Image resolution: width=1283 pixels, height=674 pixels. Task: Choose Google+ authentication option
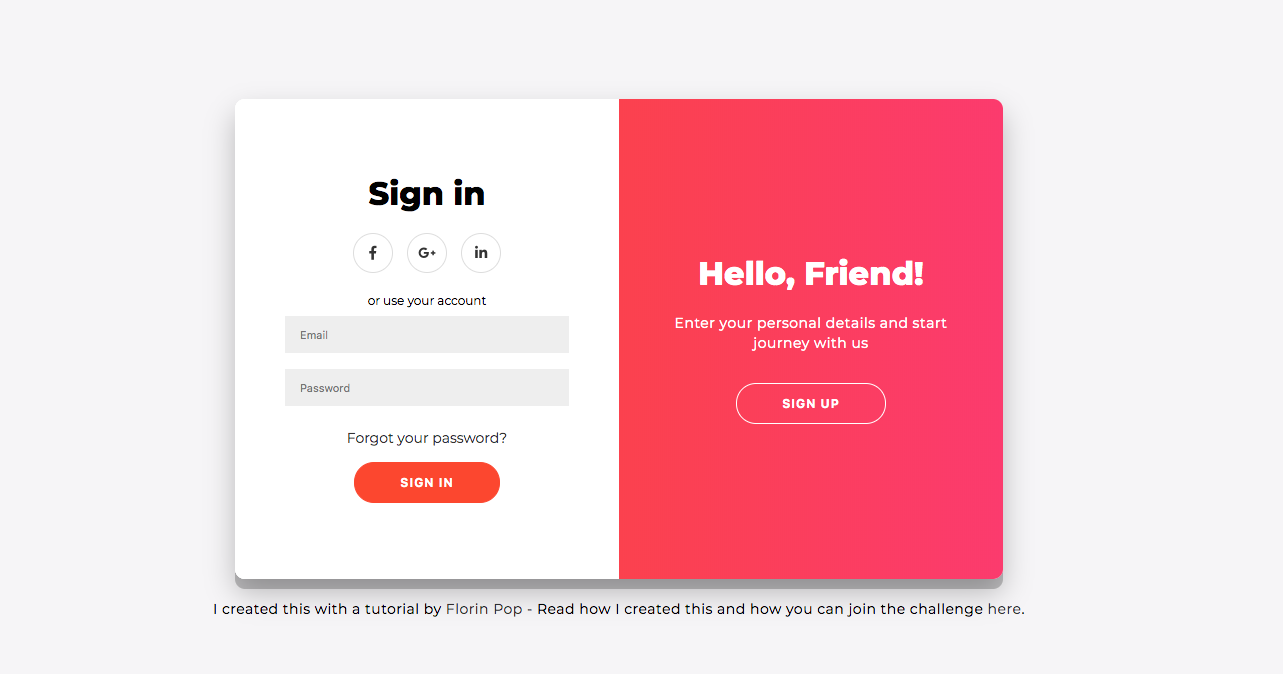pos(427,253)
